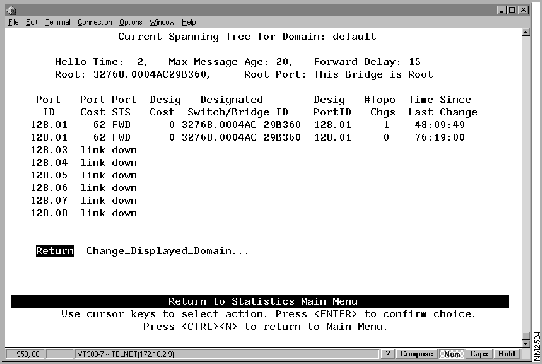Click port ID 128.05 link down row
This screenshot has height=364, width=542.
tap(84, 175)
